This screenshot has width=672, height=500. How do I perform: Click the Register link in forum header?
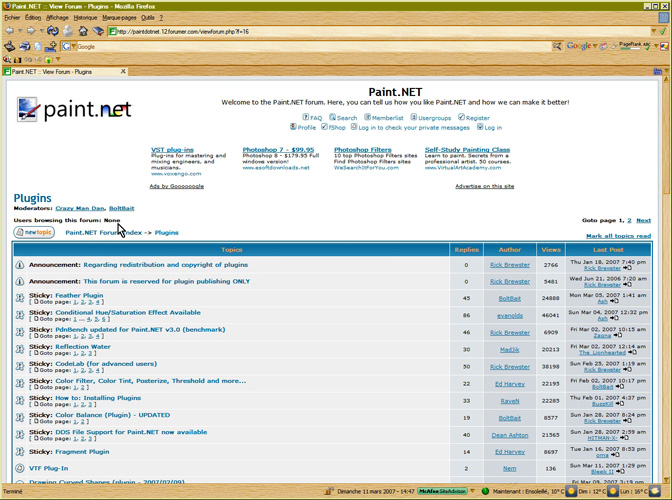tap(477, 118)
